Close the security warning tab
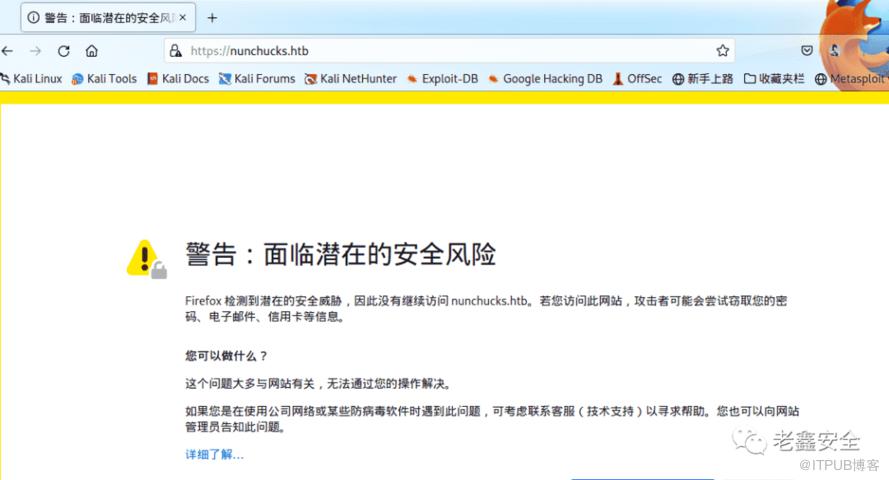Image resolution: width=889 pixels, height=480 pixels. coord(183,18)
